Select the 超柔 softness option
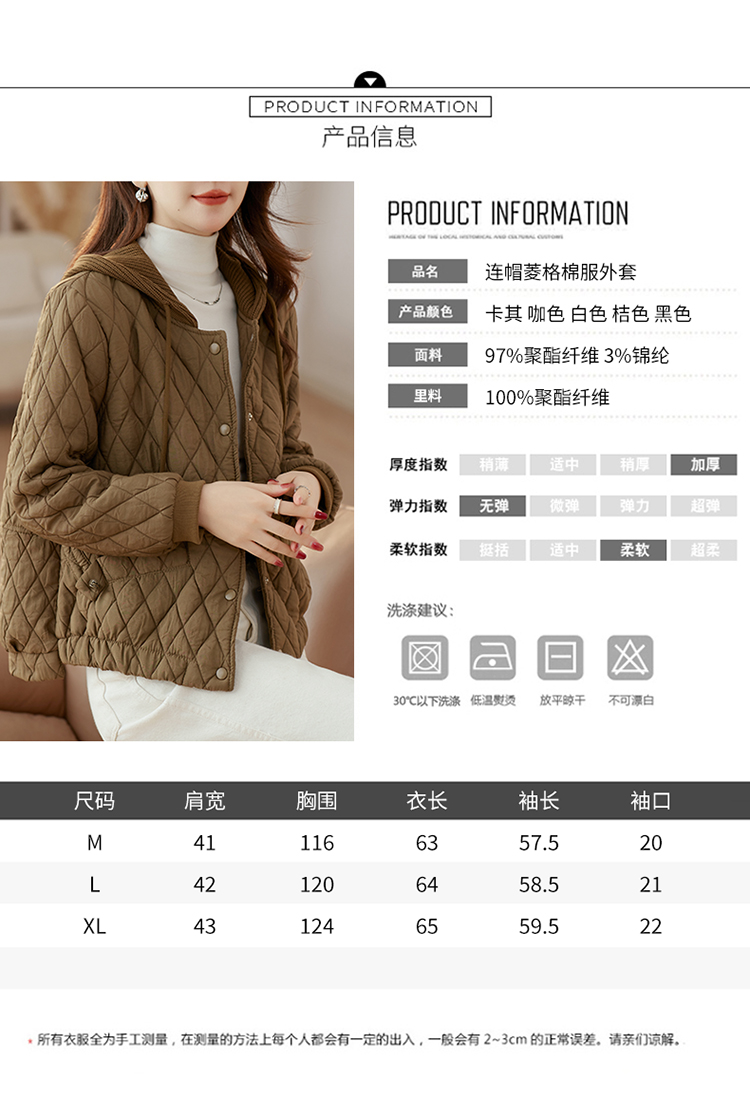The width and height of the screenshot is (750, 1100). pyautogui.click(x=704, y=550)
